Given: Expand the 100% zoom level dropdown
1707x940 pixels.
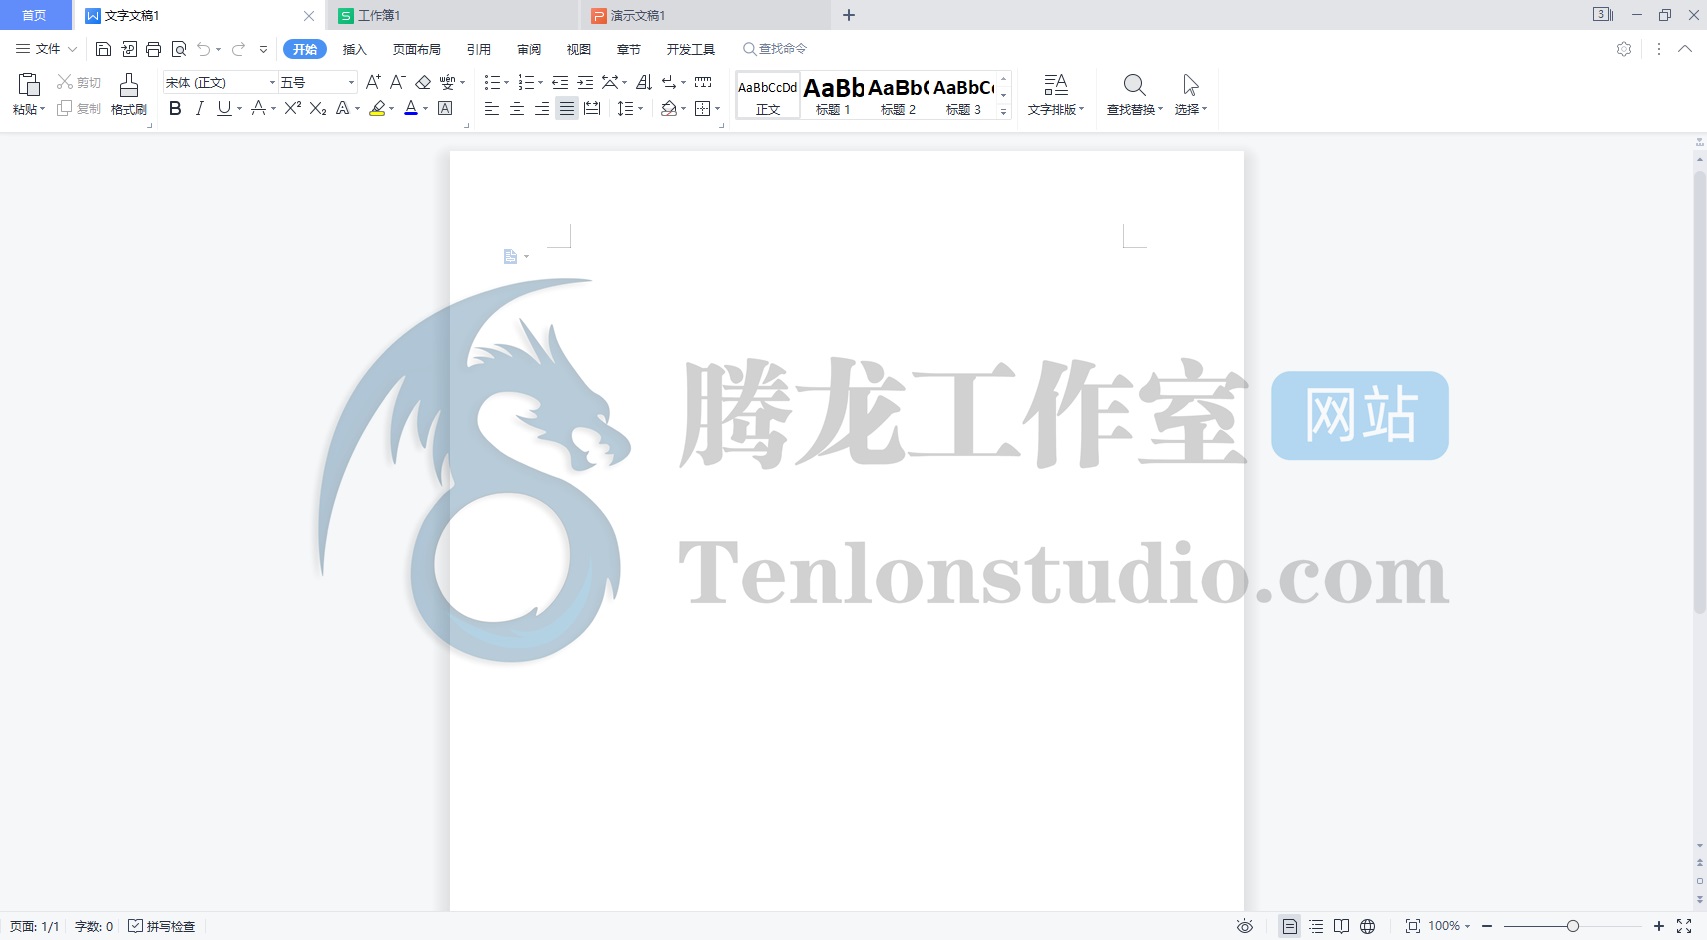Looking at the screenshot, I should [1449, 926].
